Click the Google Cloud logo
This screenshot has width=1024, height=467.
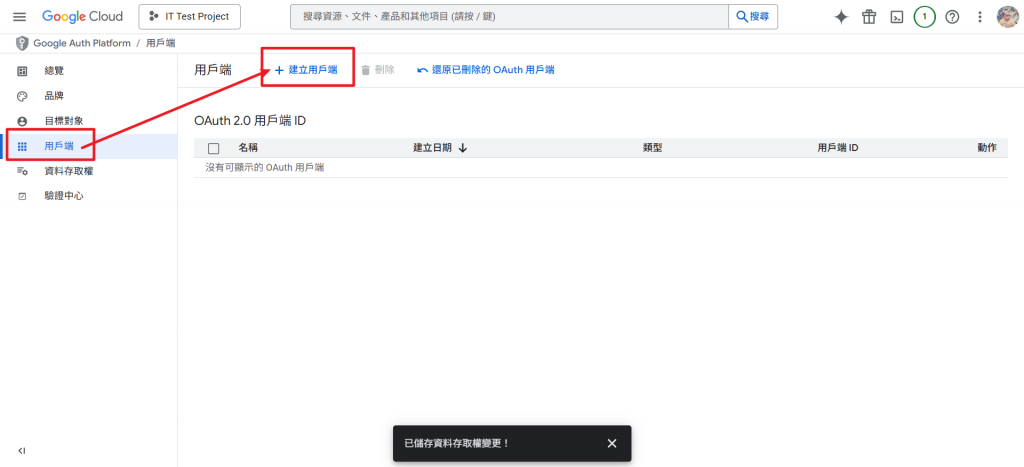point(82,17)
